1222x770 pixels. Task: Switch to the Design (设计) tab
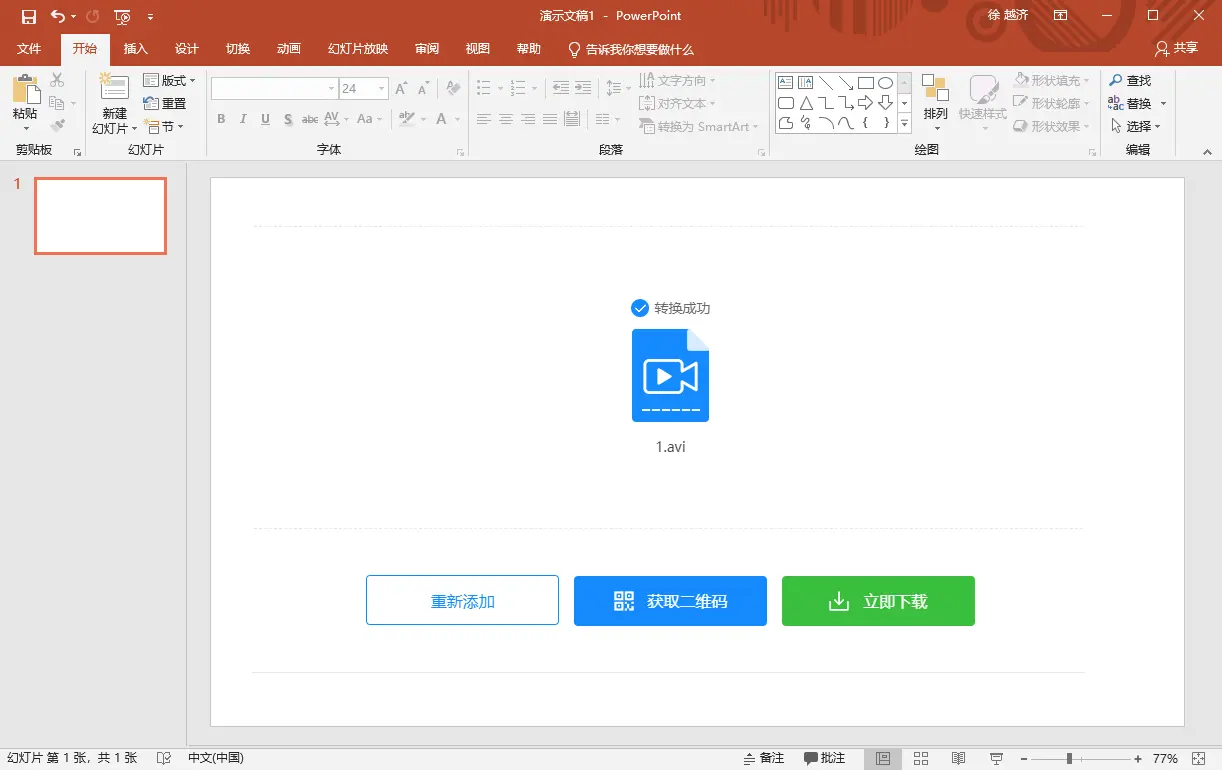click(x=186, y=49)
